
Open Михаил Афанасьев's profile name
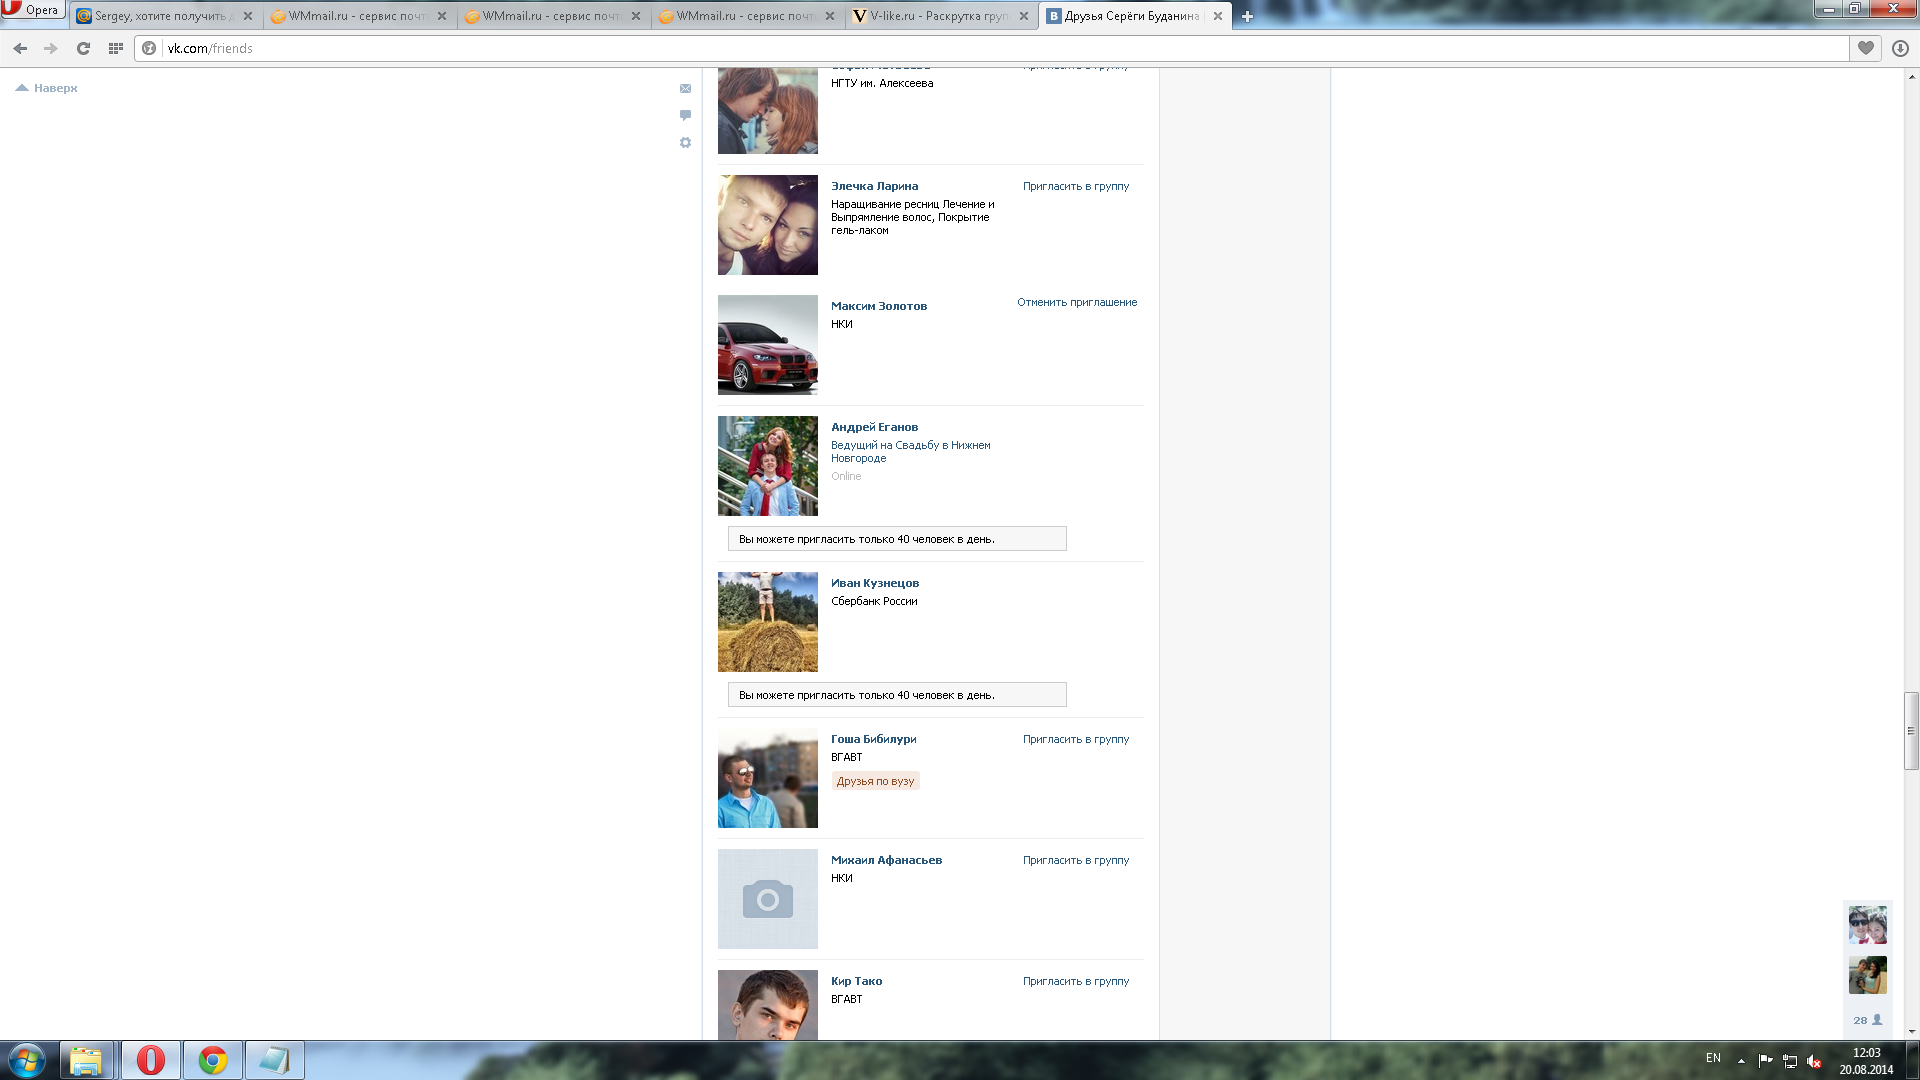pyautogui.click(x=886, y=860)
